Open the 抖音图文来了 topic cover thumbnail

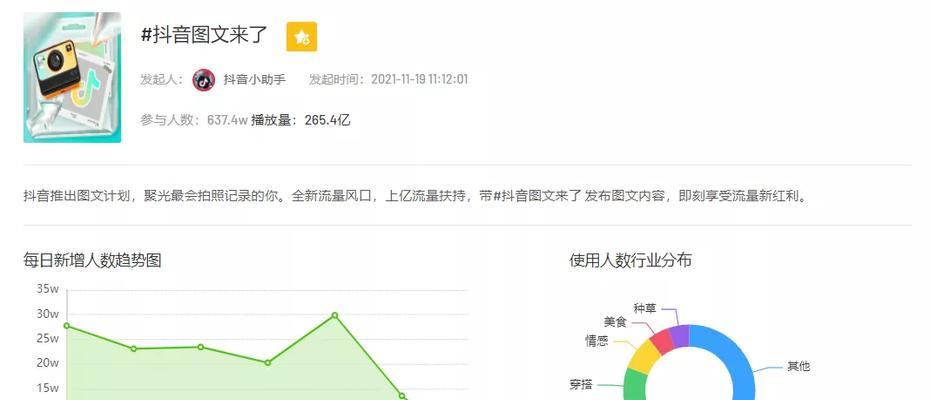72,77
